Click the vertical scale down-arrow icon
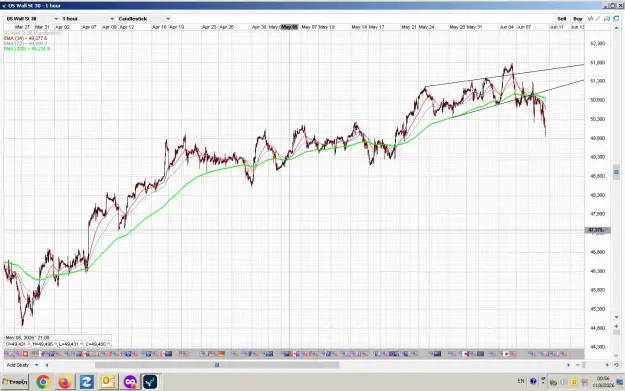Viewport: 625px width, 391px height. pyautogui.click(x=616, y=317)
